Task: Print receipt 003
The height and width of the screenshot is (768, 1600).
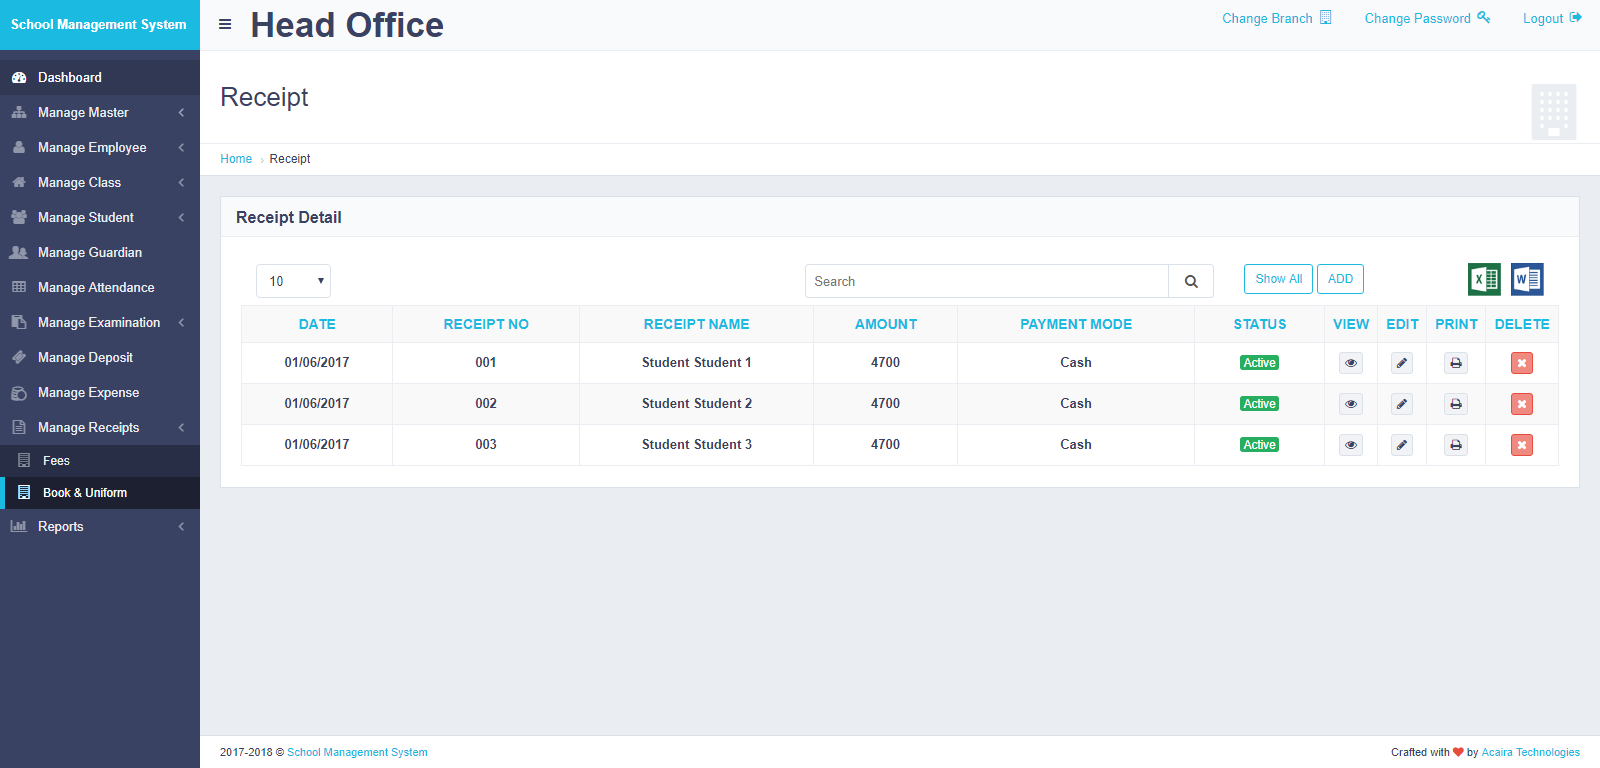Action: 1456,445
